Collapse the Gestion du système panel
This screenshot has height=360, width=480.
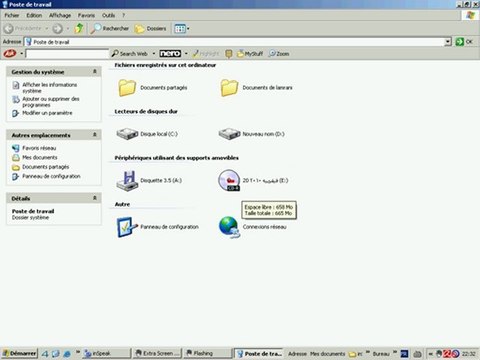(x=95, y=72)
